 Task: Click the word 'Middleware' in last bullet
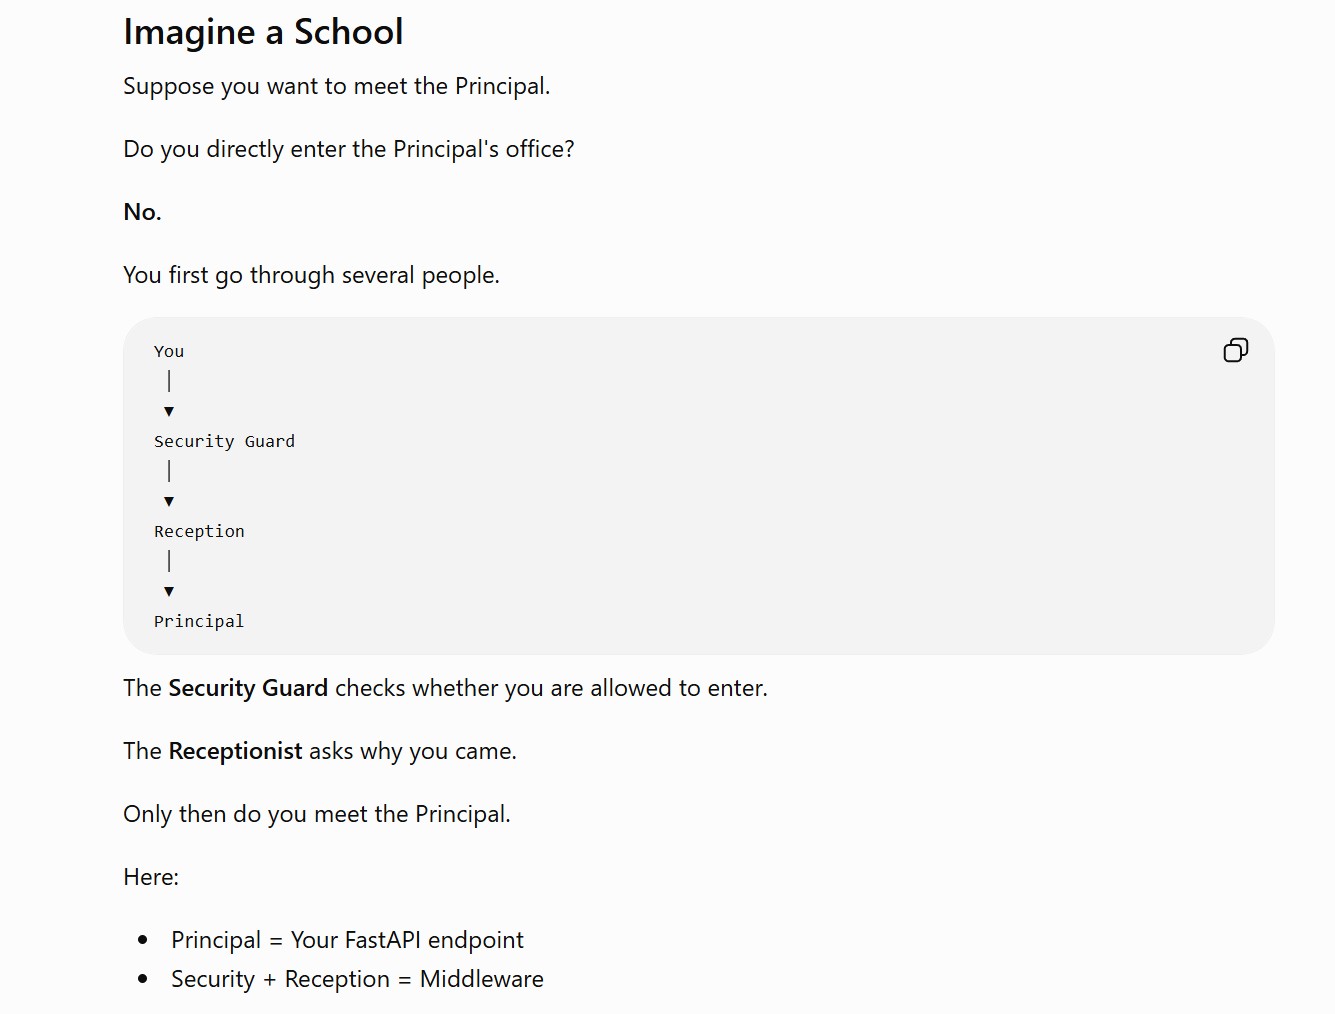pyautogui.click(x=482, y=979)
